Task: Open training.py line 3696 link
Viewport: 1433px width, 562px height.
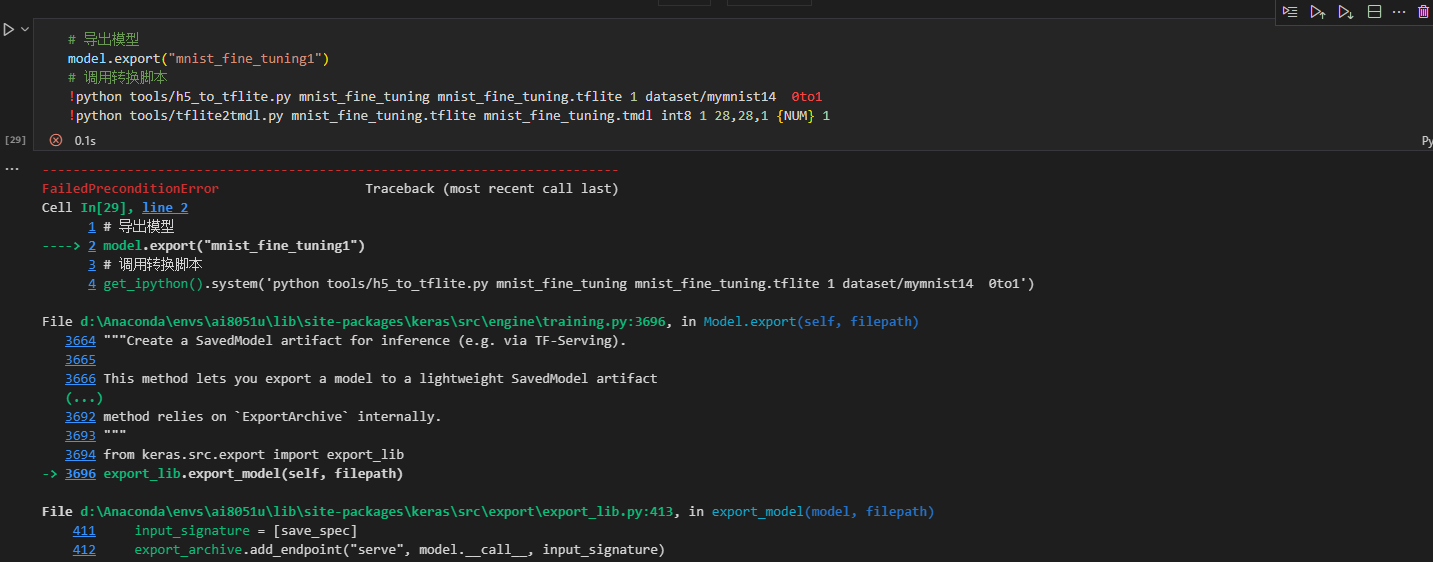Action: pos(80,474)
